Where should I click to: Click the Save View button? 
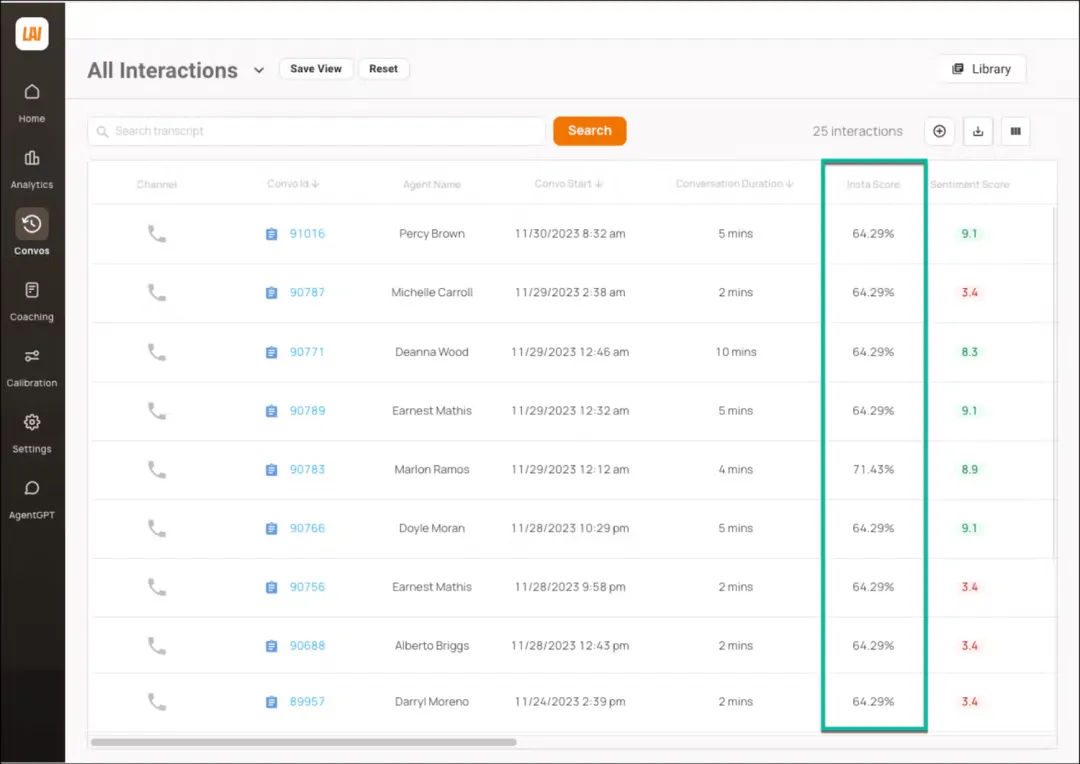pyautogui.click(x=315, y=69)
